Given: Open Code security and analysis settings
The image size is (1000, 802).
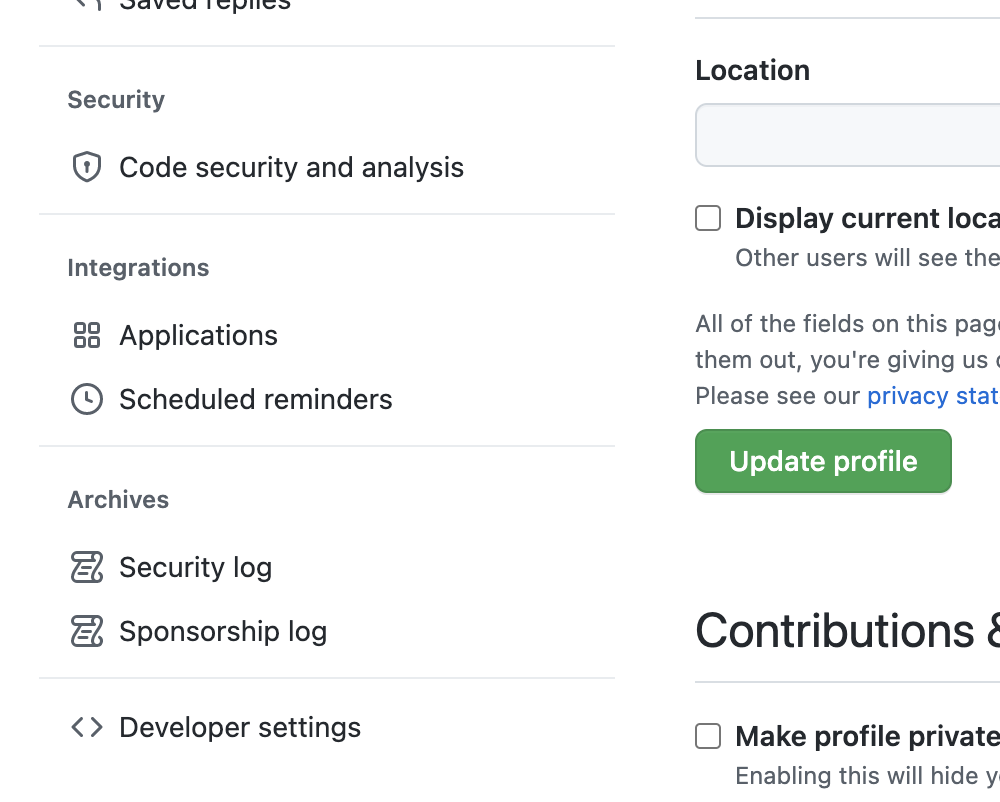Looking at the screenshot, I should pos(291,167).
